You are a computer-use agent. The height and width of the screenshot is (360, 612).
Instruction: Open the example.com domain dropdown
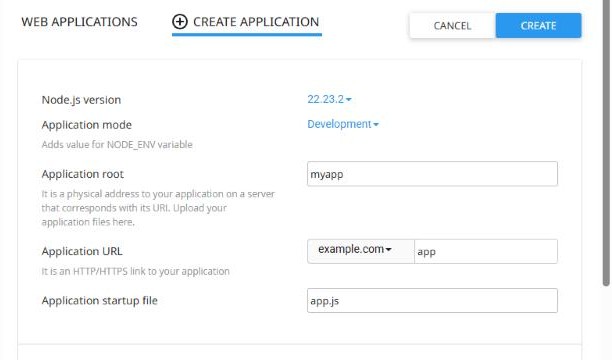point(361,251)
